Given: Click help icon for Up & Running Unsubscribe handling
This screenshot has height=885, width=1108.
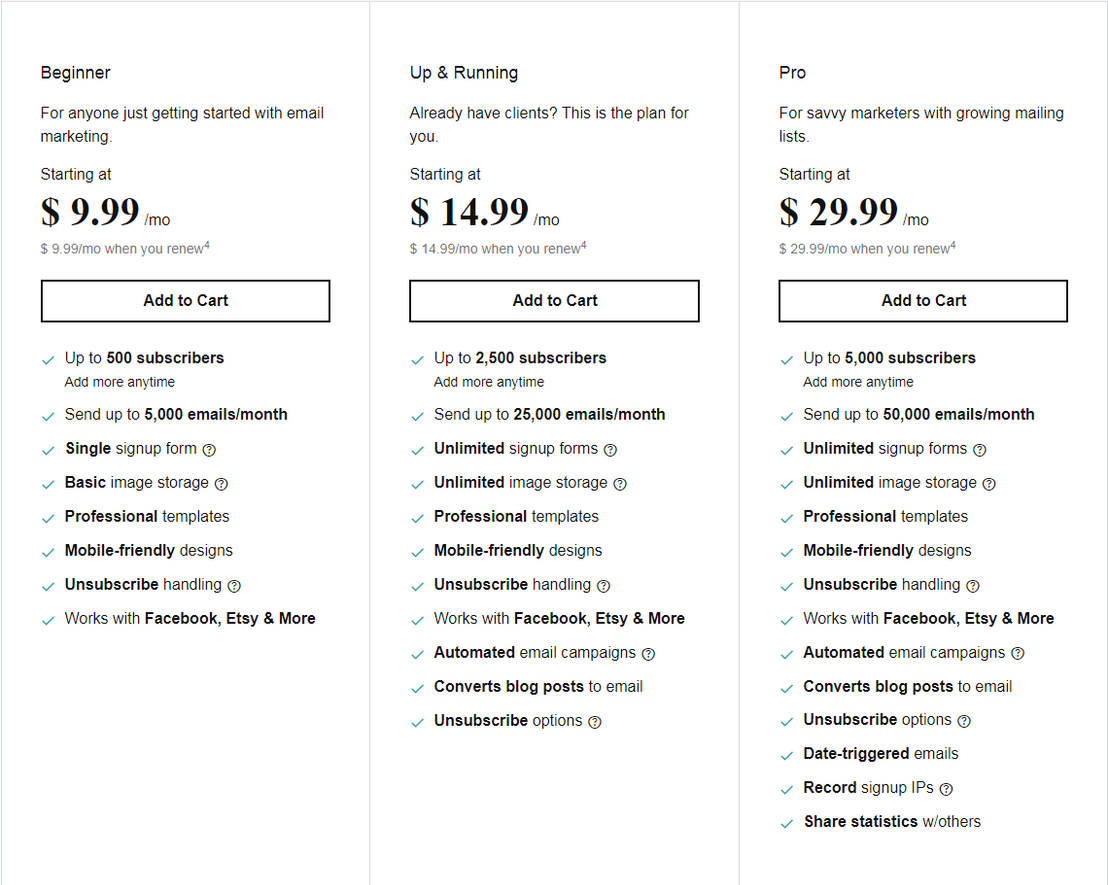Looking at the screenshot, I should tap(603, 586).
